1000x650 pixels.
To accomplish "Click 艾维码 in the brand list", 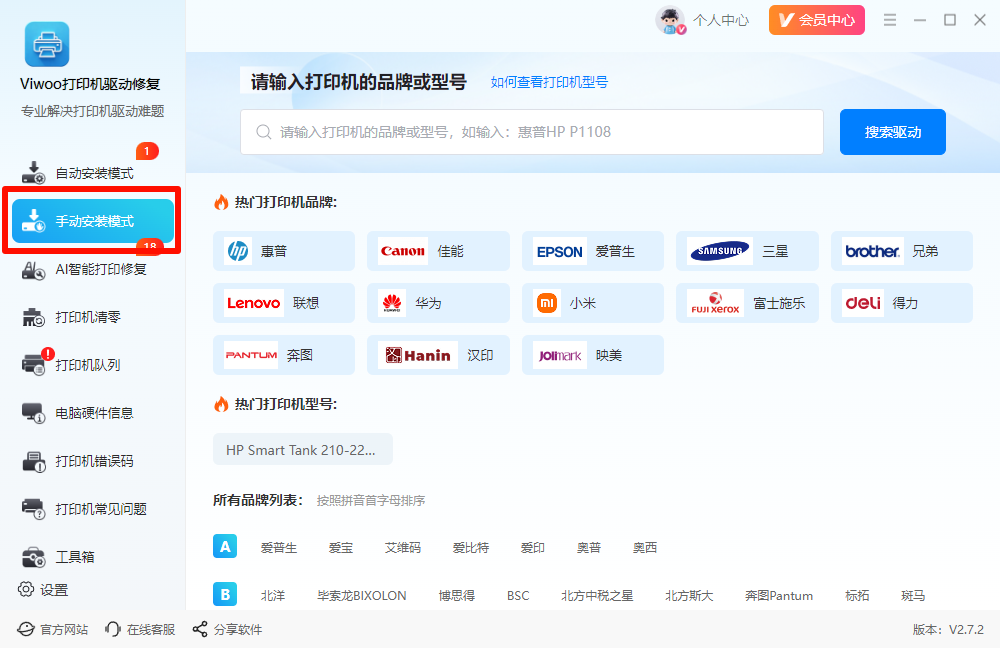I will click(x=402, y=547).
